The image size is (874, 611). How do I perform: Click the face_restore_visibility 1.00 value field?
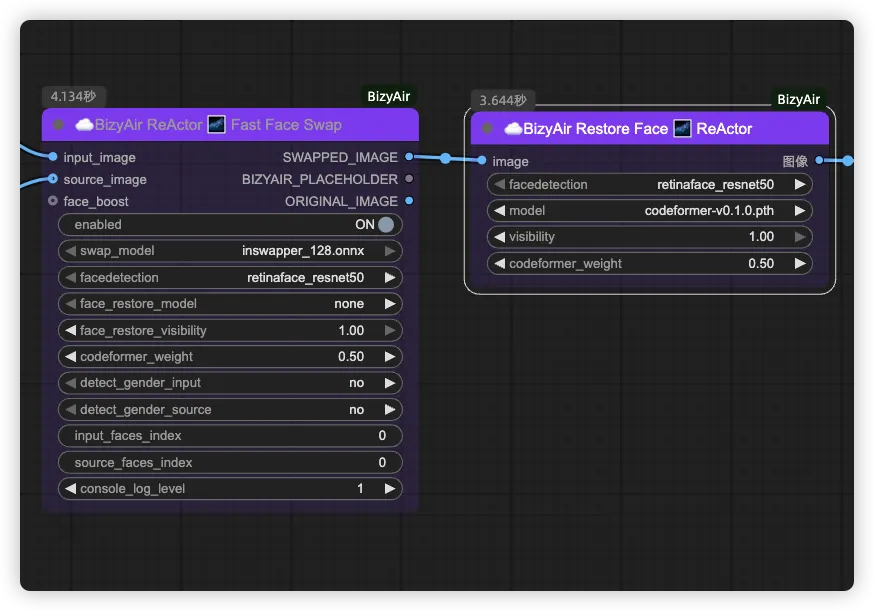pyautogui.click(x=230, y=331)
